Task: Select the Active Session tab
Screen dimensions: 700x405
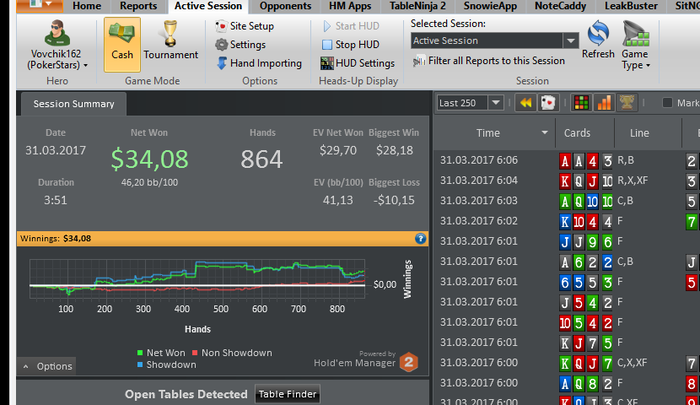Action: pos(208,6)
